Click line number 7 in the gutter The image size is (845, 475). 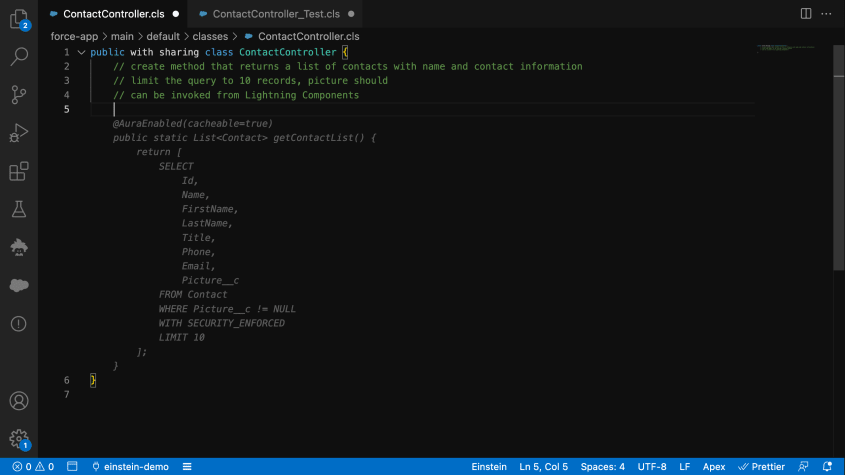point(66,395)
